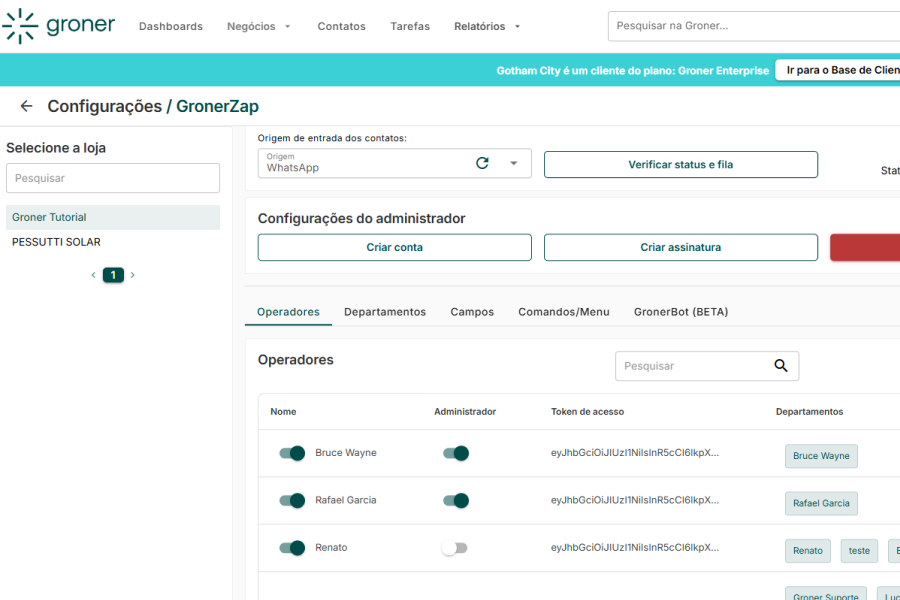
Task: Turn off Rafael Garcia administrator toggle
Action: (456, 500)
